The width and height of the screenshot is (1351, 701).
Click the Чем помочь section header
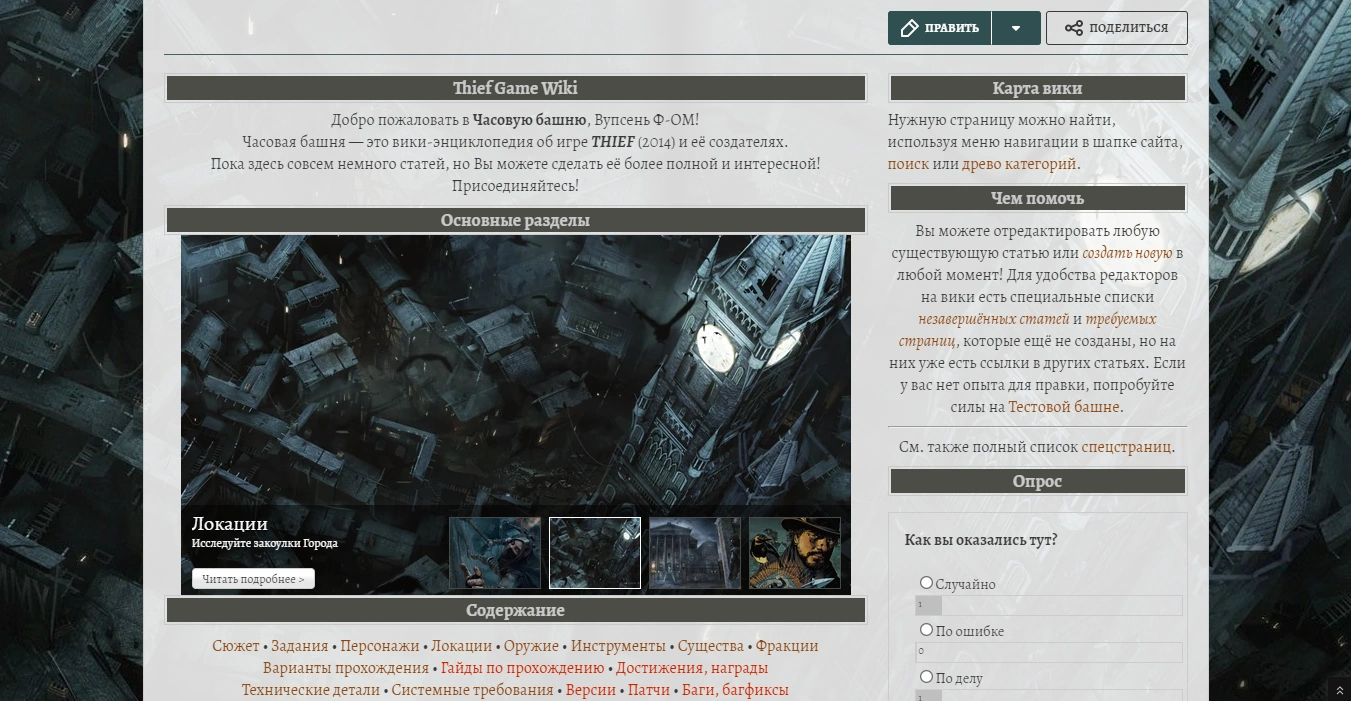1037,198
